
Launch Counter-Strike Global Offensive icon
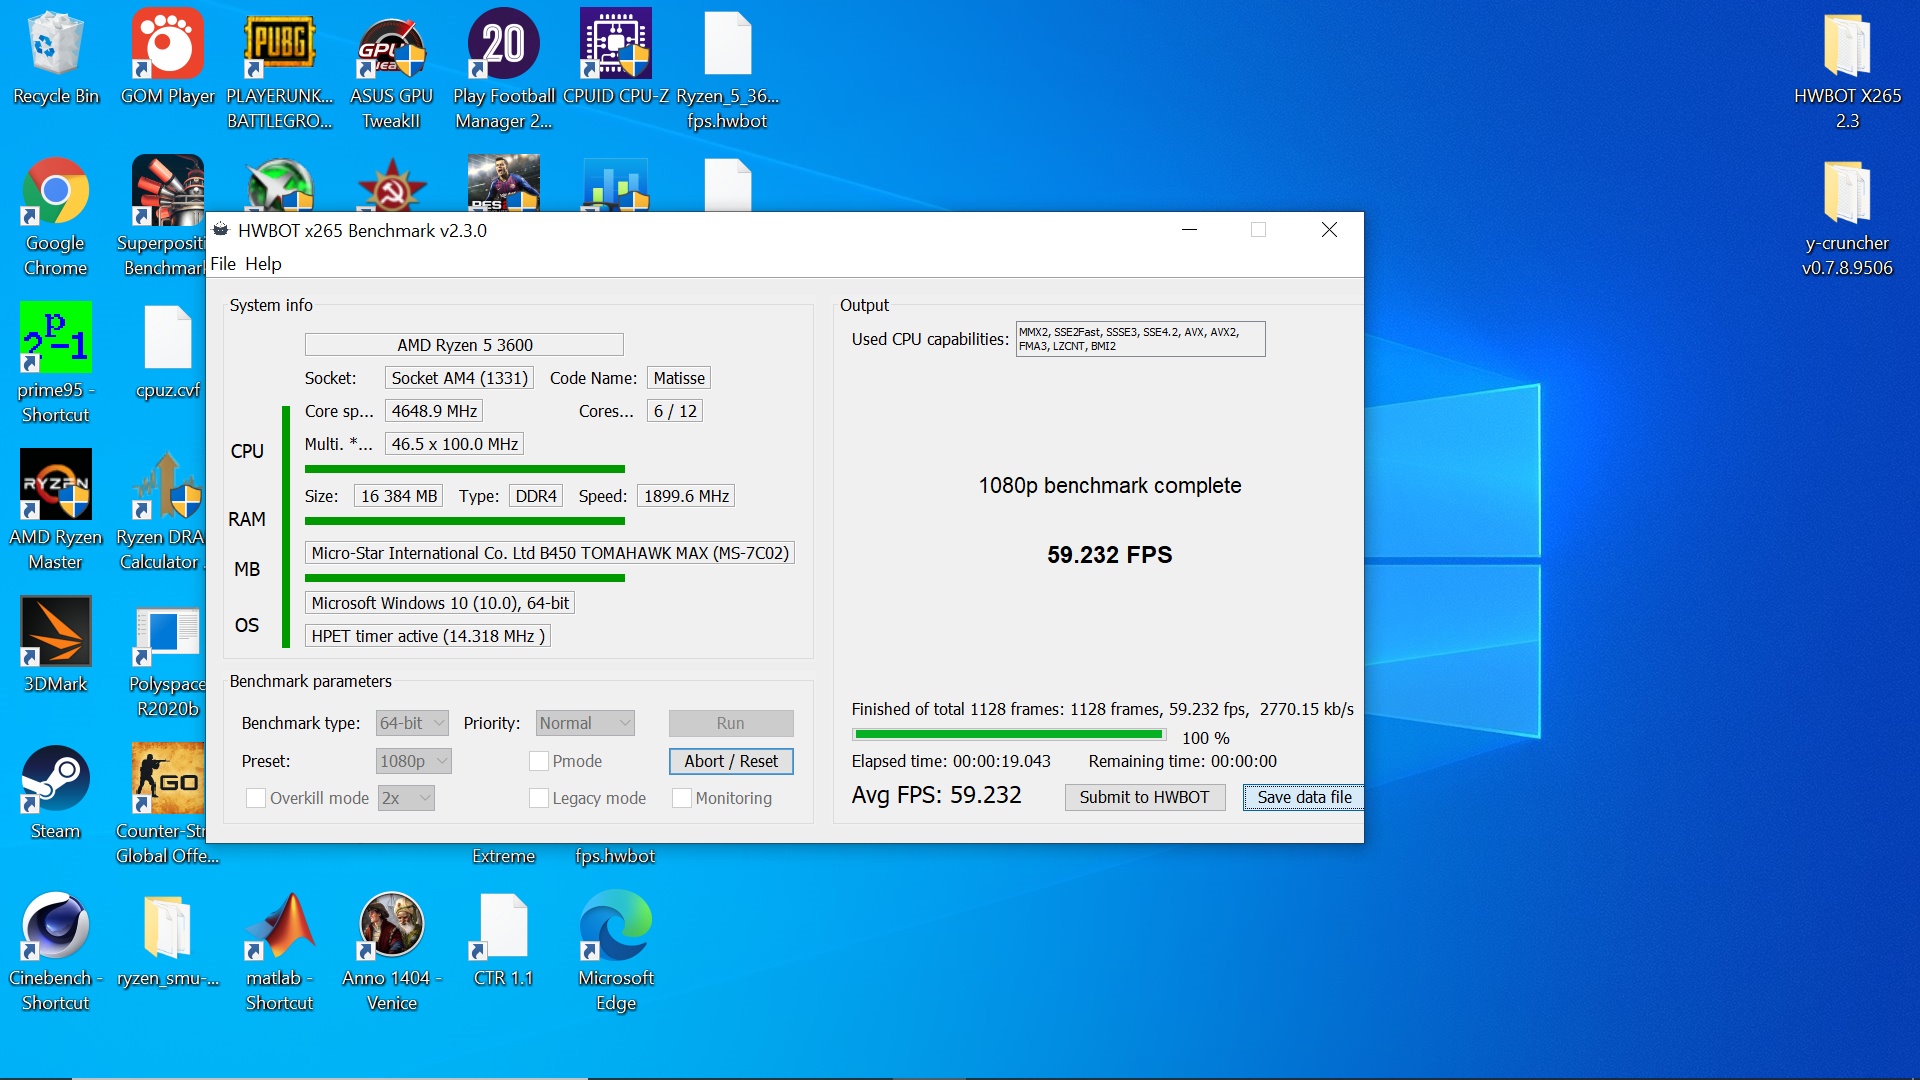[166, 804]
